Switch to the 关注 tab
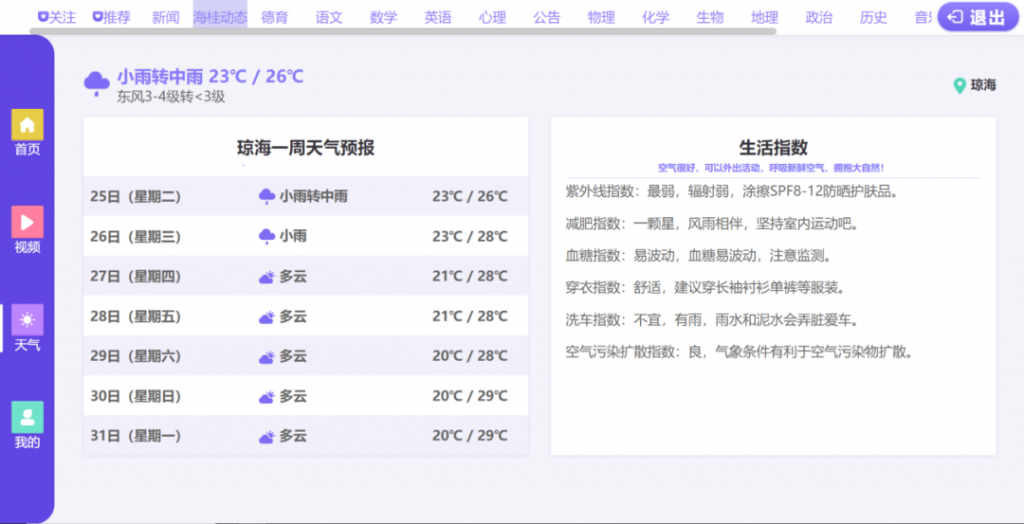Viewport: 1024px width, 524px height. [x=57, y=18]
